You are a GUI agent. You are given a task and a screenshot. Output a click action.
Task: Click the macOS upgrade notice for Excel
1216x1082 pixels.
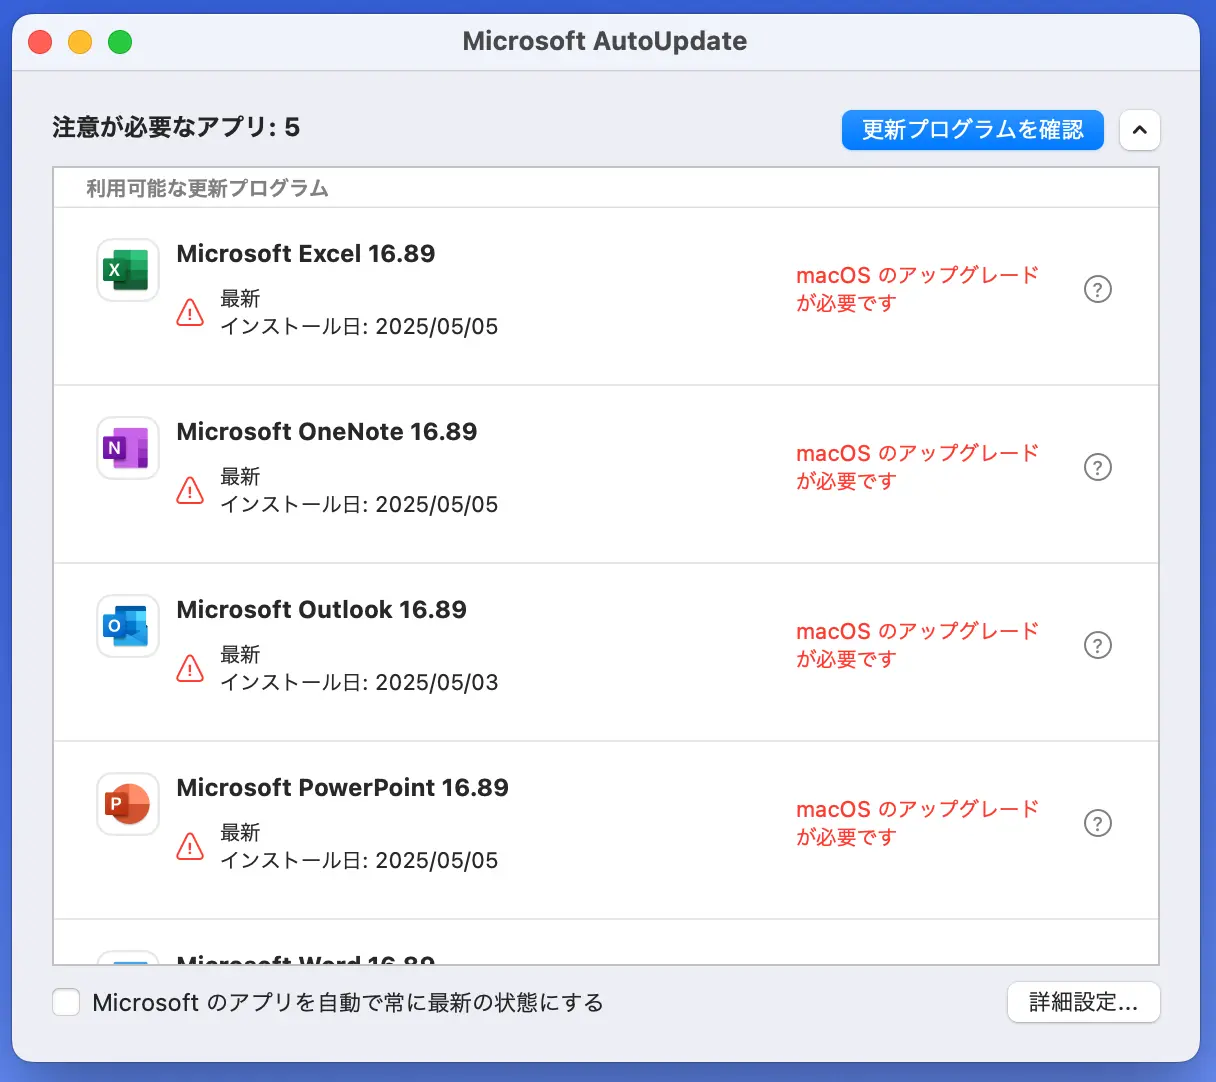coord(916,289)
